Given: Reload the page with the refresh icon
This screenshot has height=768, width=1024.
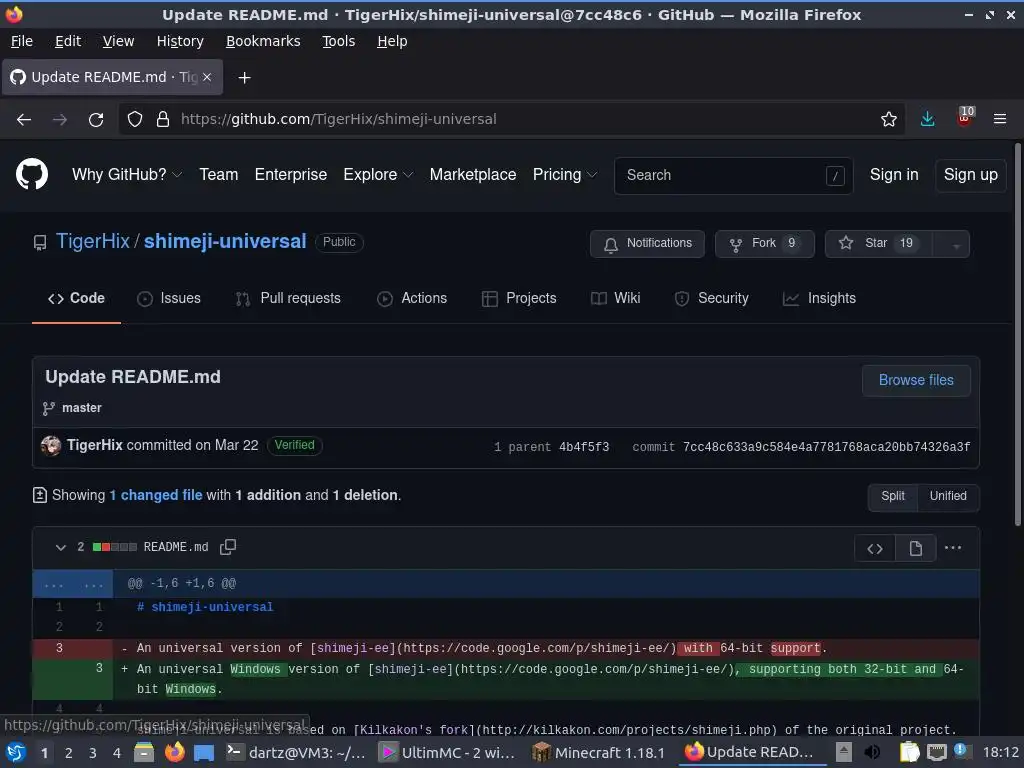Looking at the screenshot, I should click(96, 120).
